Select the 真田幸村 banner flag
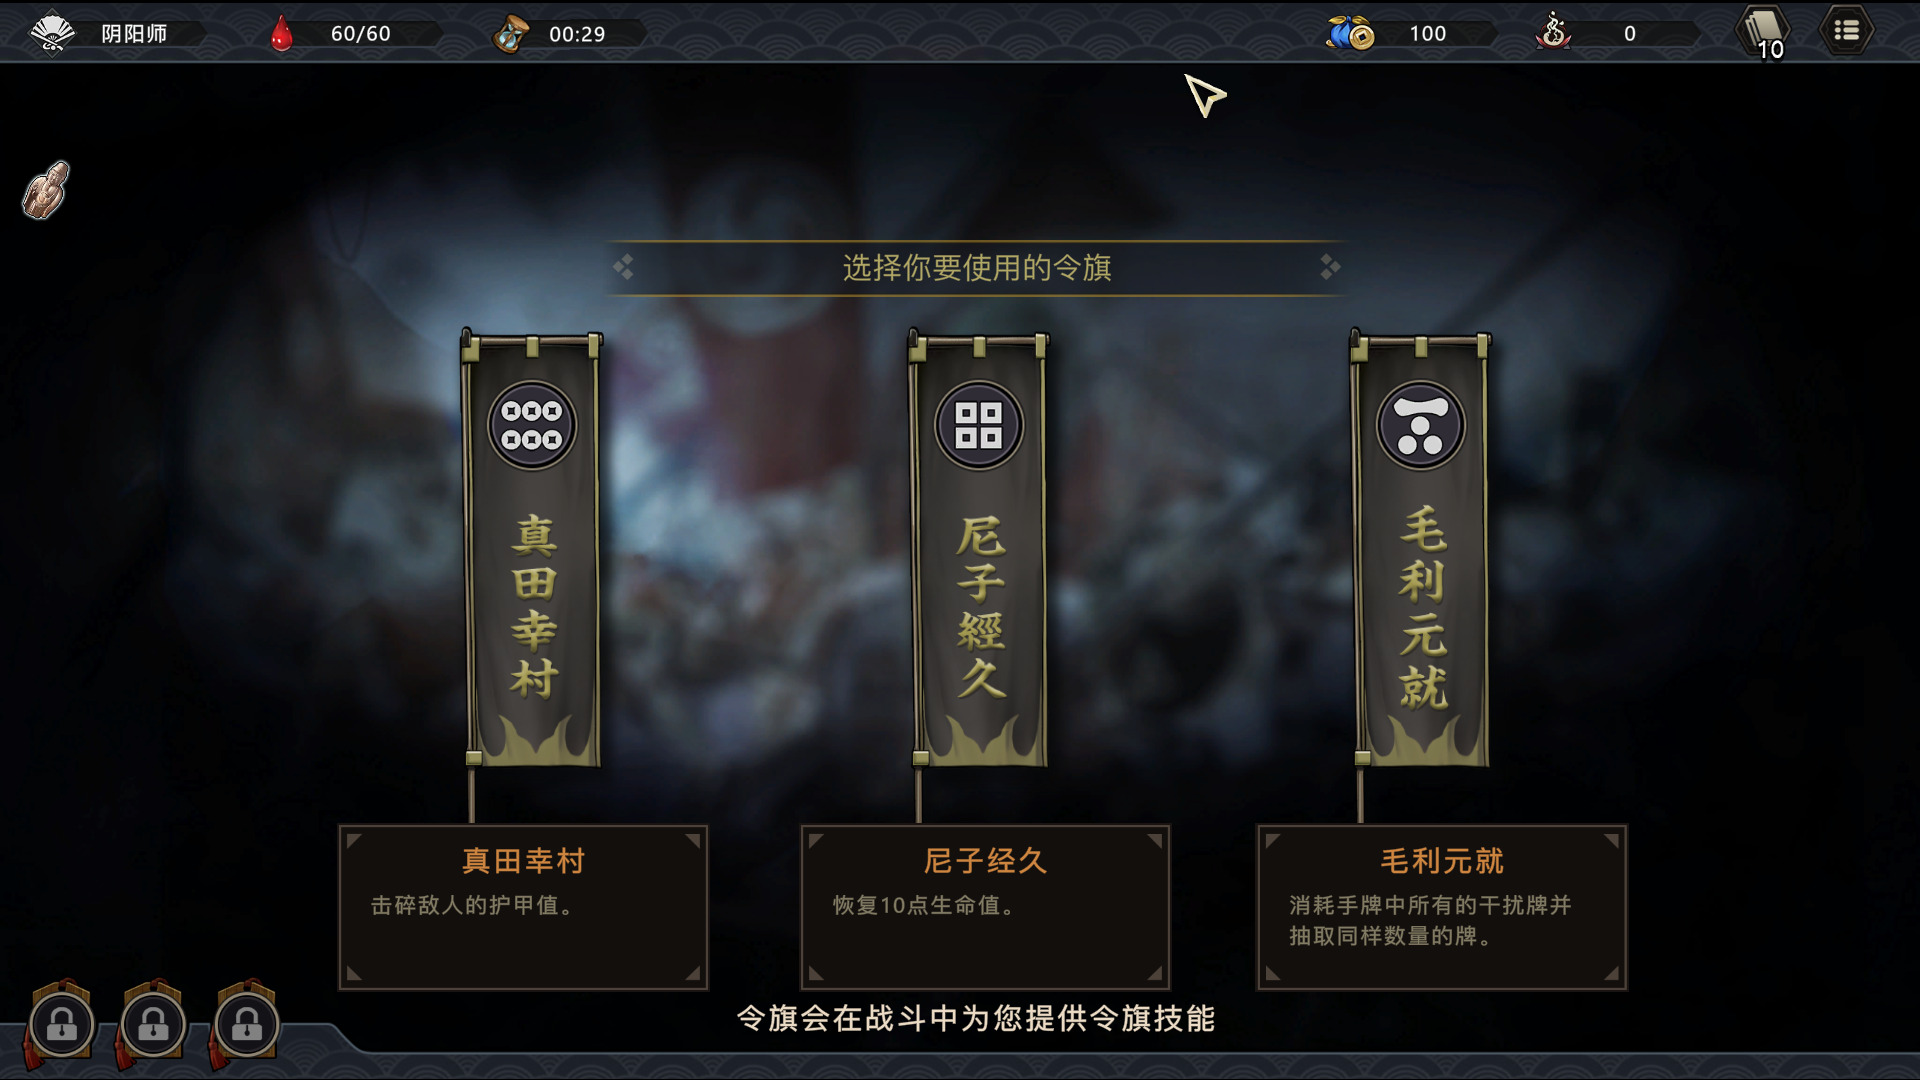The image size is (1920, 1080). (532, 550)
